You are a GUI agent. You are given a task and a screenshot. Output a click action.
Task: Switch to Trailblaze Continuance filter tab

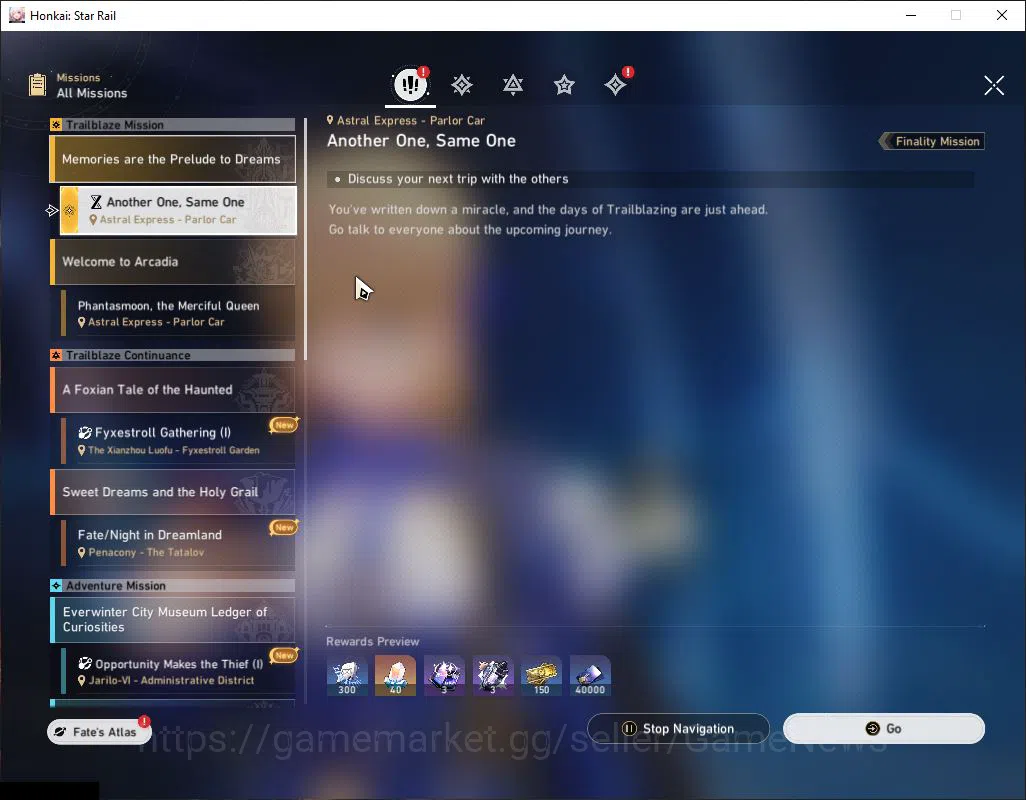pos(513,85)
